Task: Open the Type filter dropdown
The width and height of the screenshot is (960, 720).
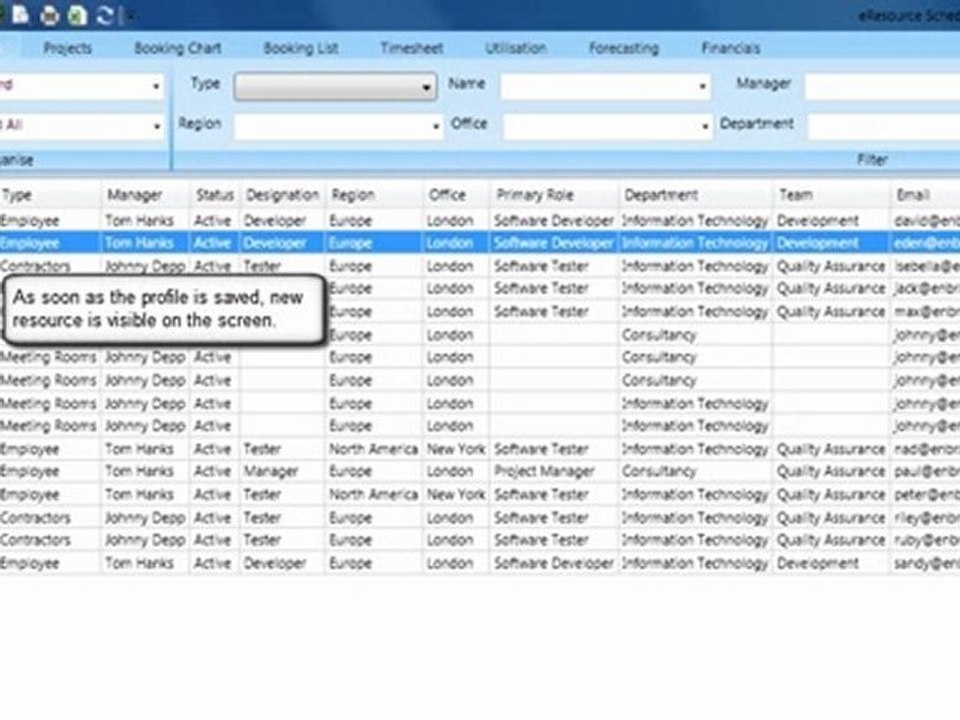Action: click(x=336, y=86)
